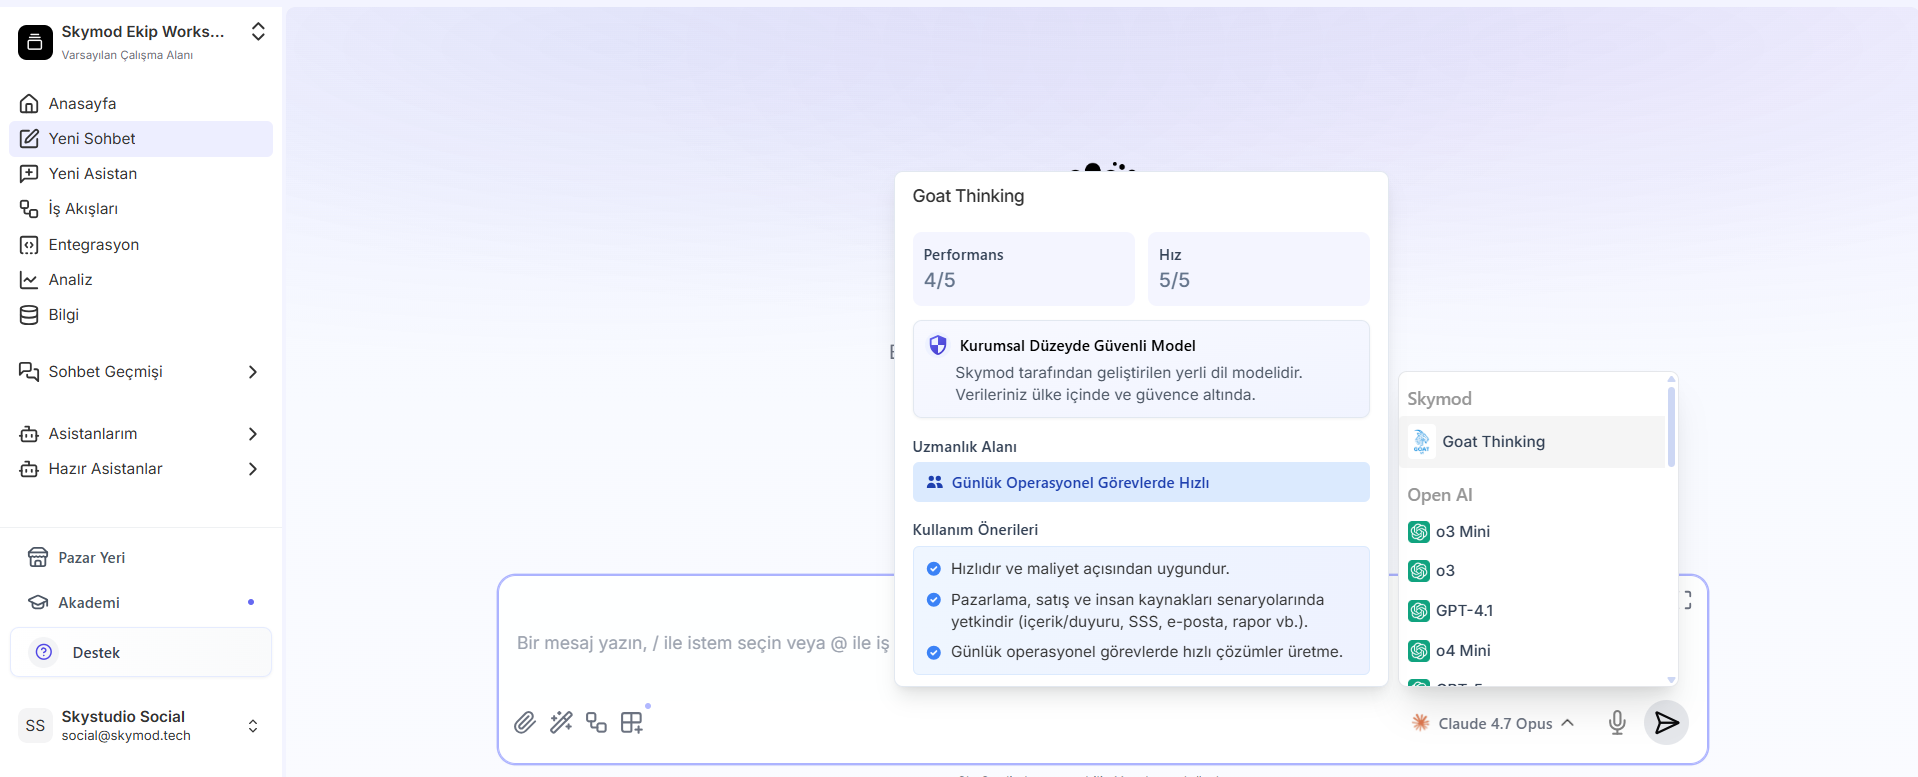The height and width of the screenshot is (777, 1918).
Task: Click the expand fullscreen icon in message box
Action: pyautogui.click(x=1687, y=599)
